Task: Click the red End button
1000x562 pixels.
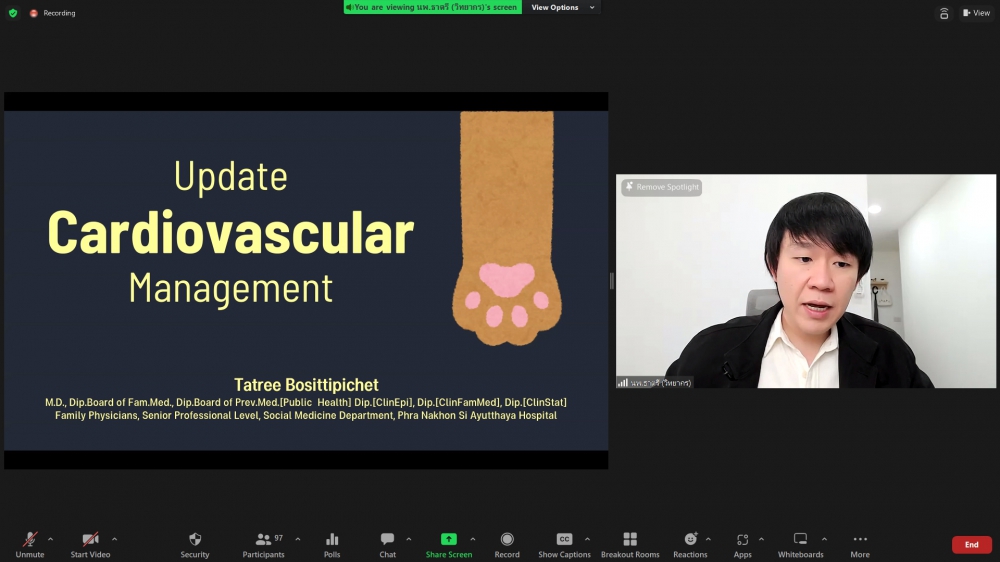Action: click(x=971, y=545)
